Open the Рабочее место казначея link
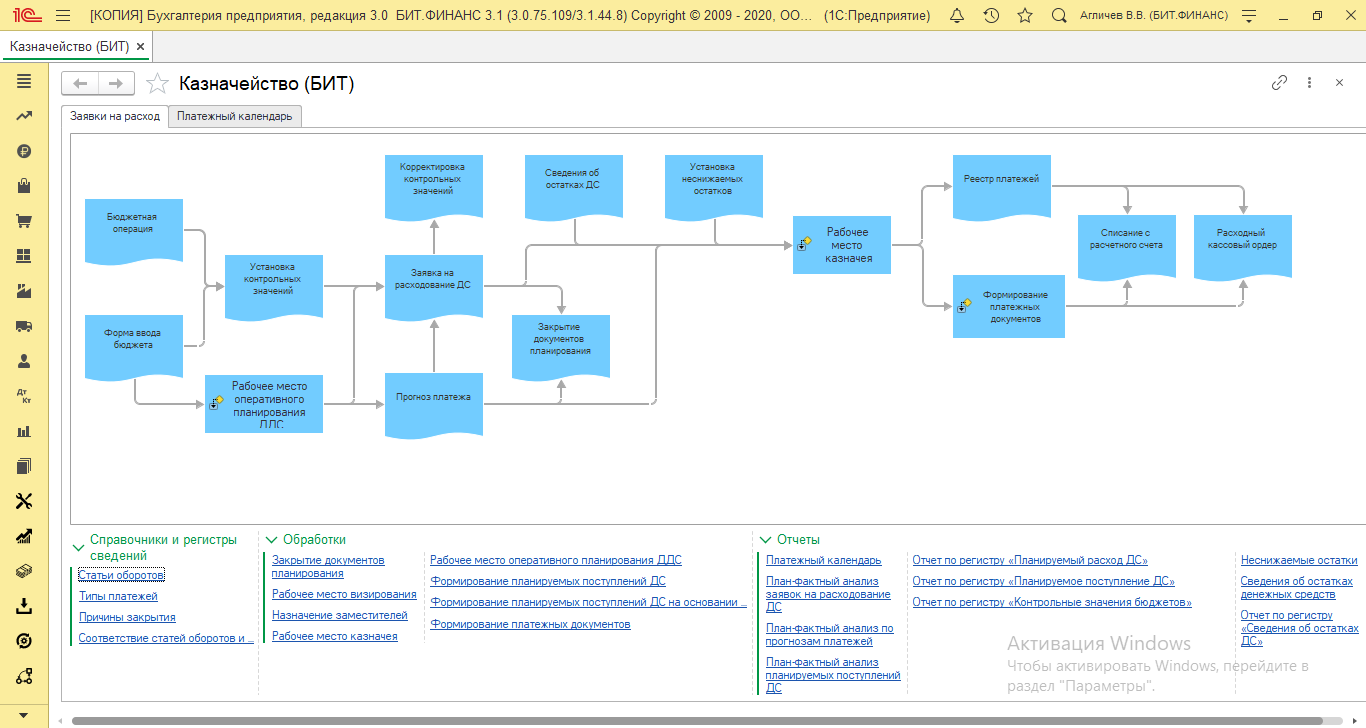 tap(334, 636)
